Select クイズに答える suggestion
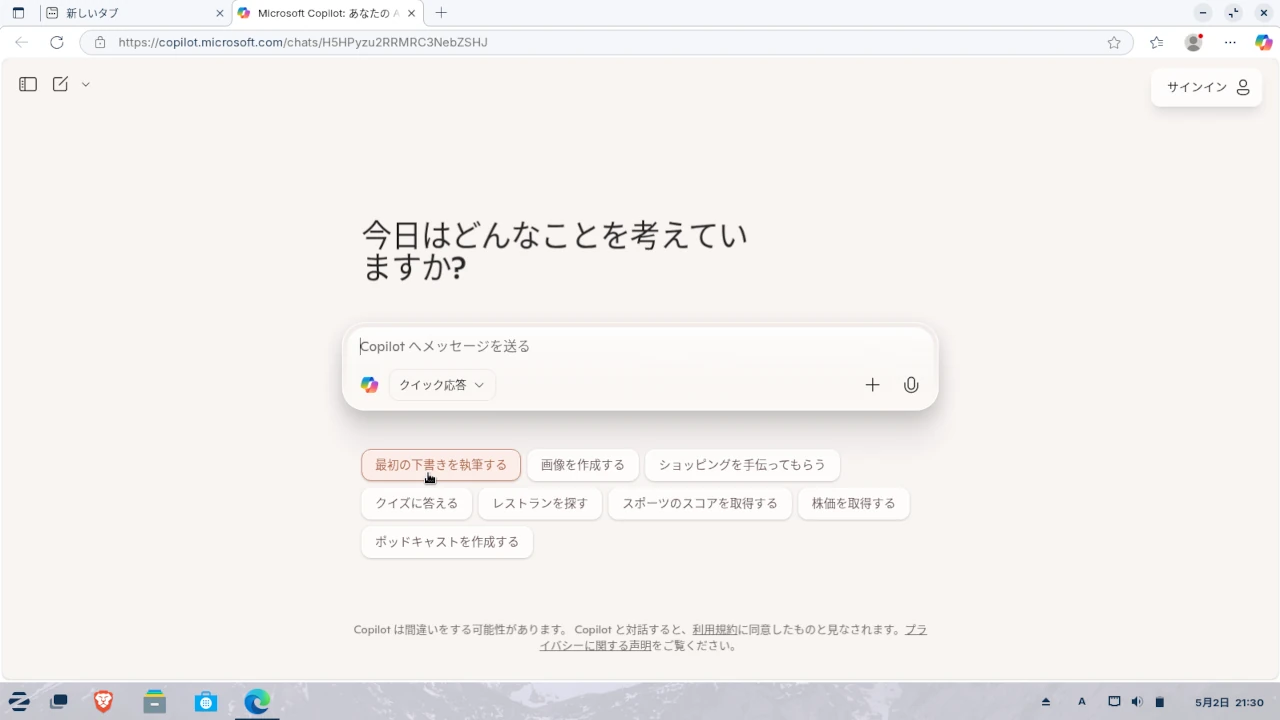Image resolution: width=1280 pixels, height=720 pixels. [x=417, y=503]
